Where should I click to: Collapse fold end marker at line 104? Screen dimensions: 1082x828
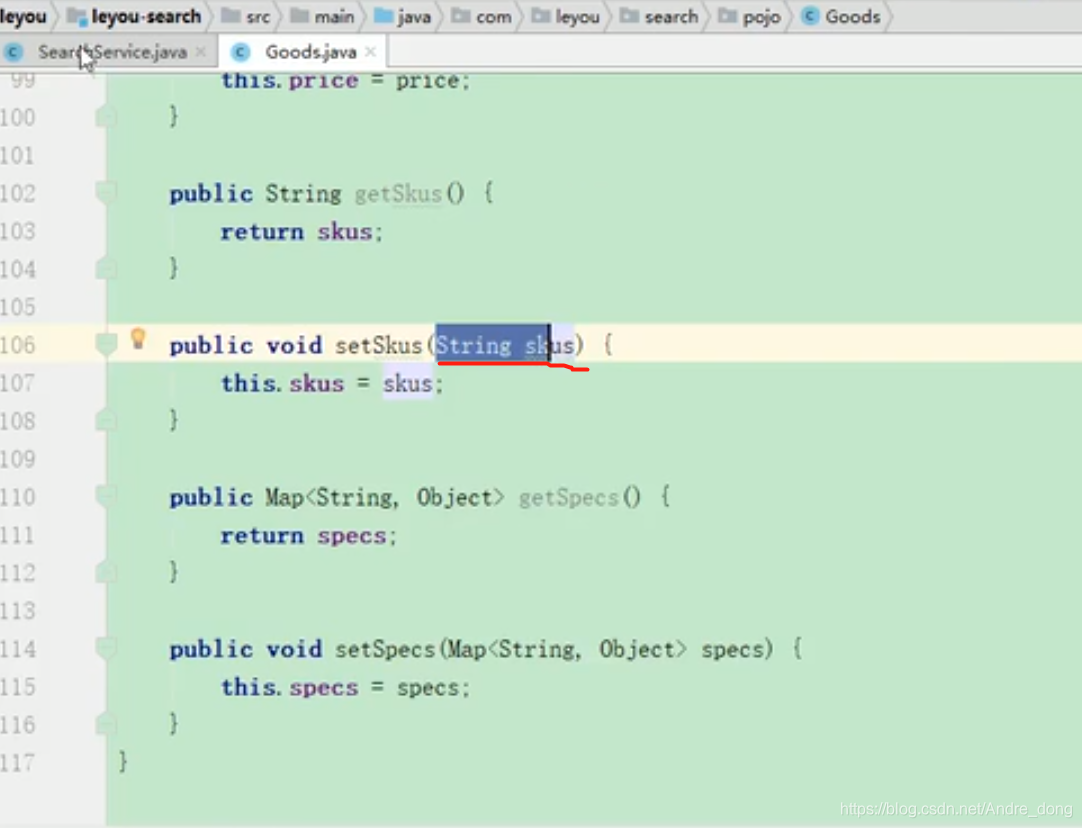click(106, 268)
